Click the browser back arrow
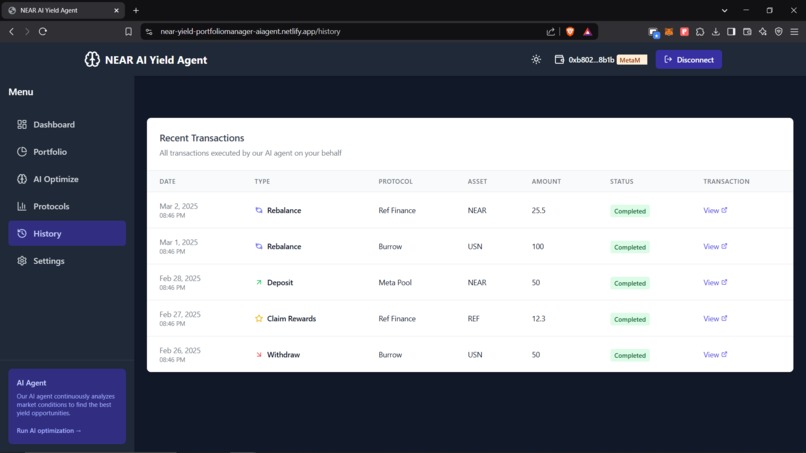This screenshot has width=806, height=453. coord(11,31)
